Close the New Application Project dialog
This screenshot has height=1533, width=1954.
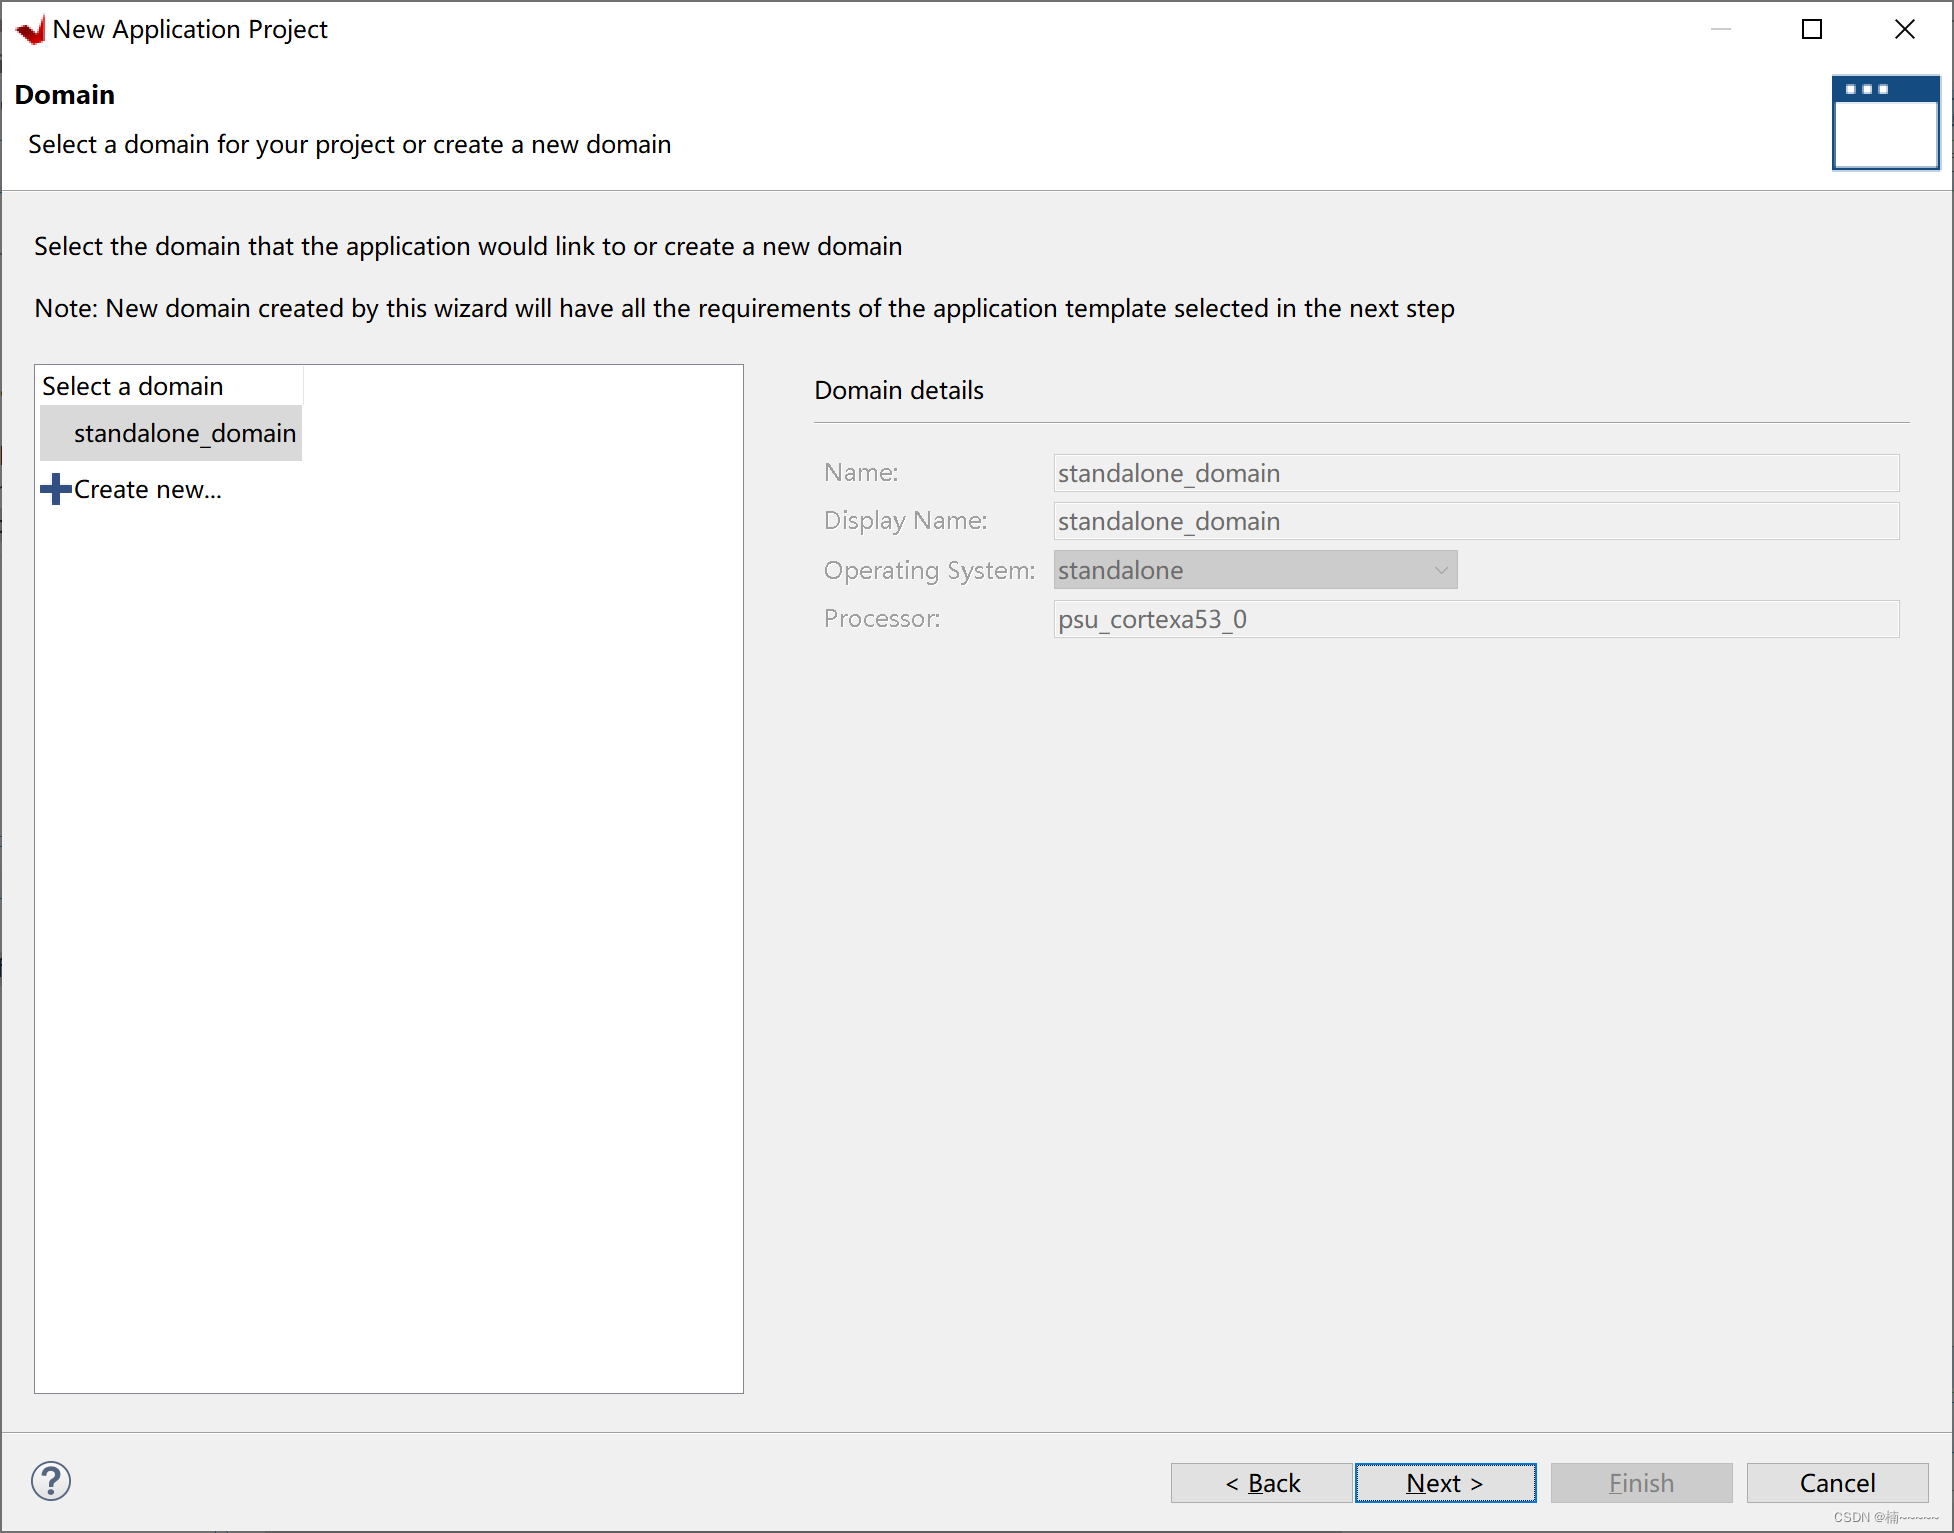[x=1904, y=29]
